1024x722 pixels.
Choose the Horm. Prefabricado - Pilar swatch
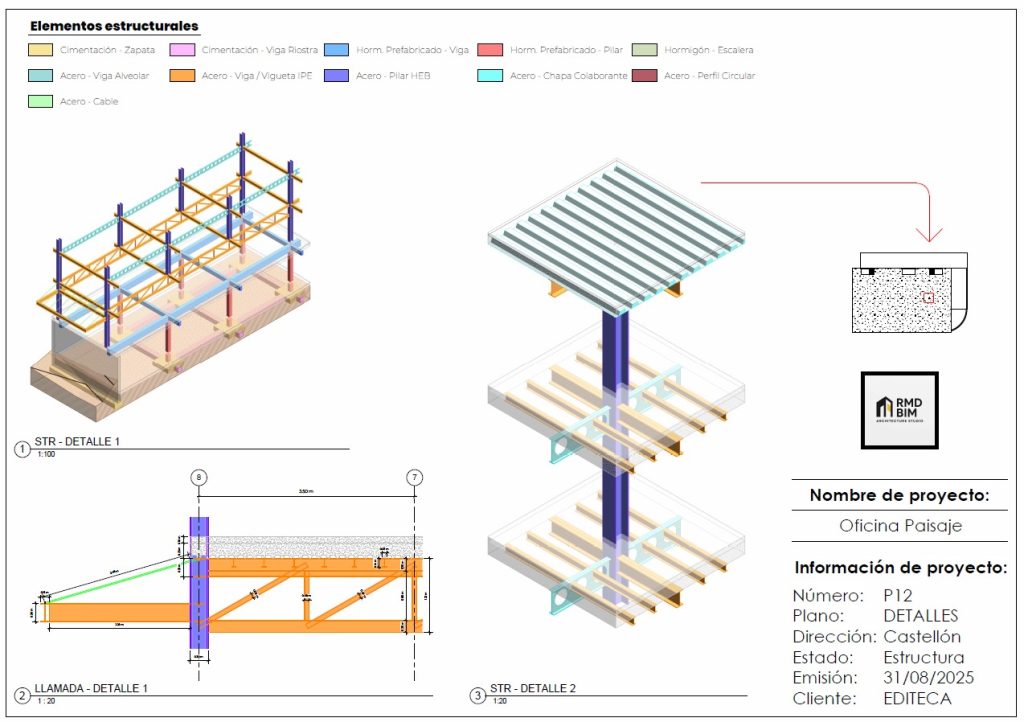tap(489, 50)
